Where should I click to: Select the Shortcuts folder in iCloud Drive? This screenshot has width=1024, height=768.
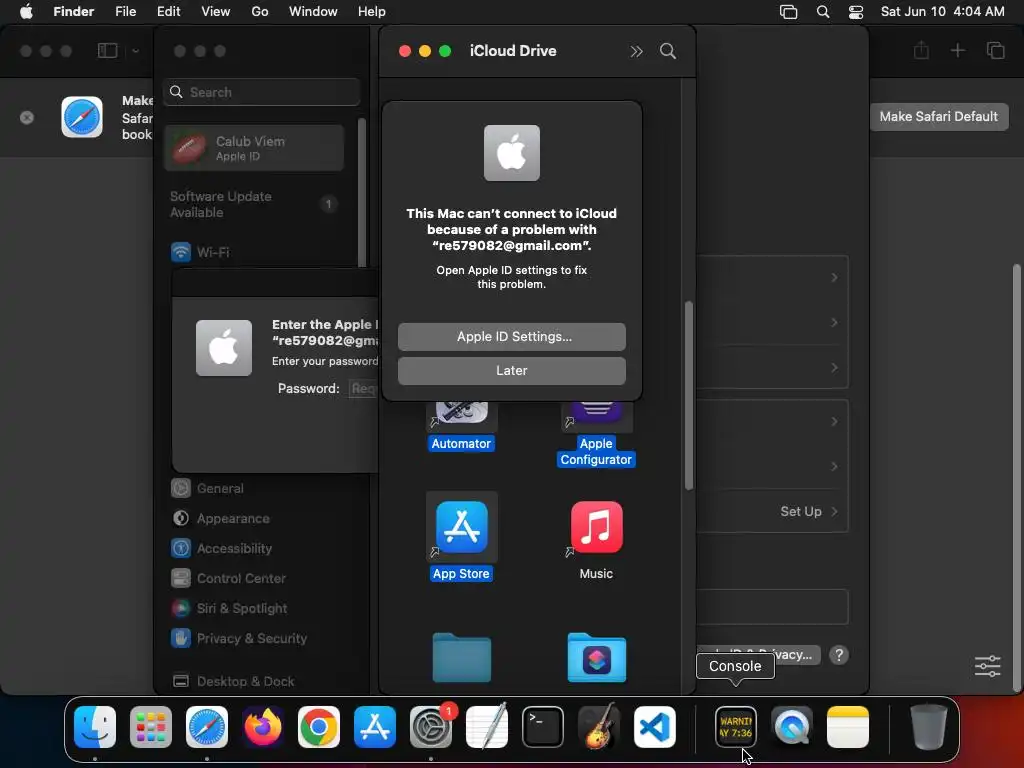click(596, 658)
